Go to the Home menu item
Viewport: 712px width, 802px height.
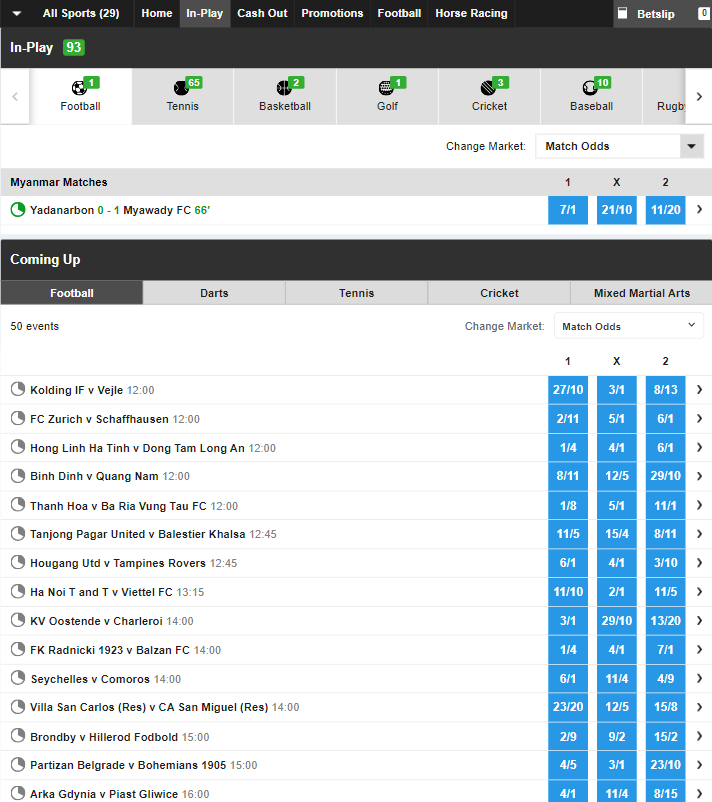[157, 13]
